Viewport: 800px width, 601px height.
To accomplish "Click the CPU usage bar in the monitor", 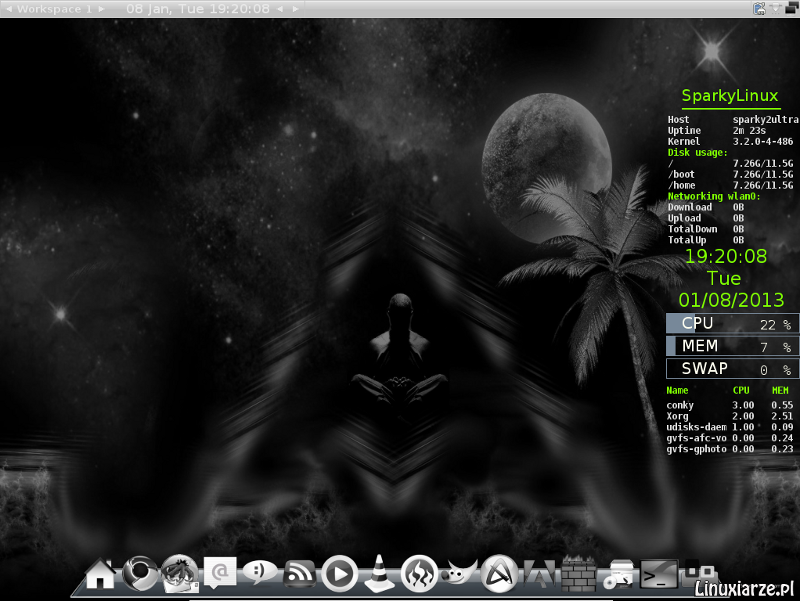I will click(x=732, y=323).
